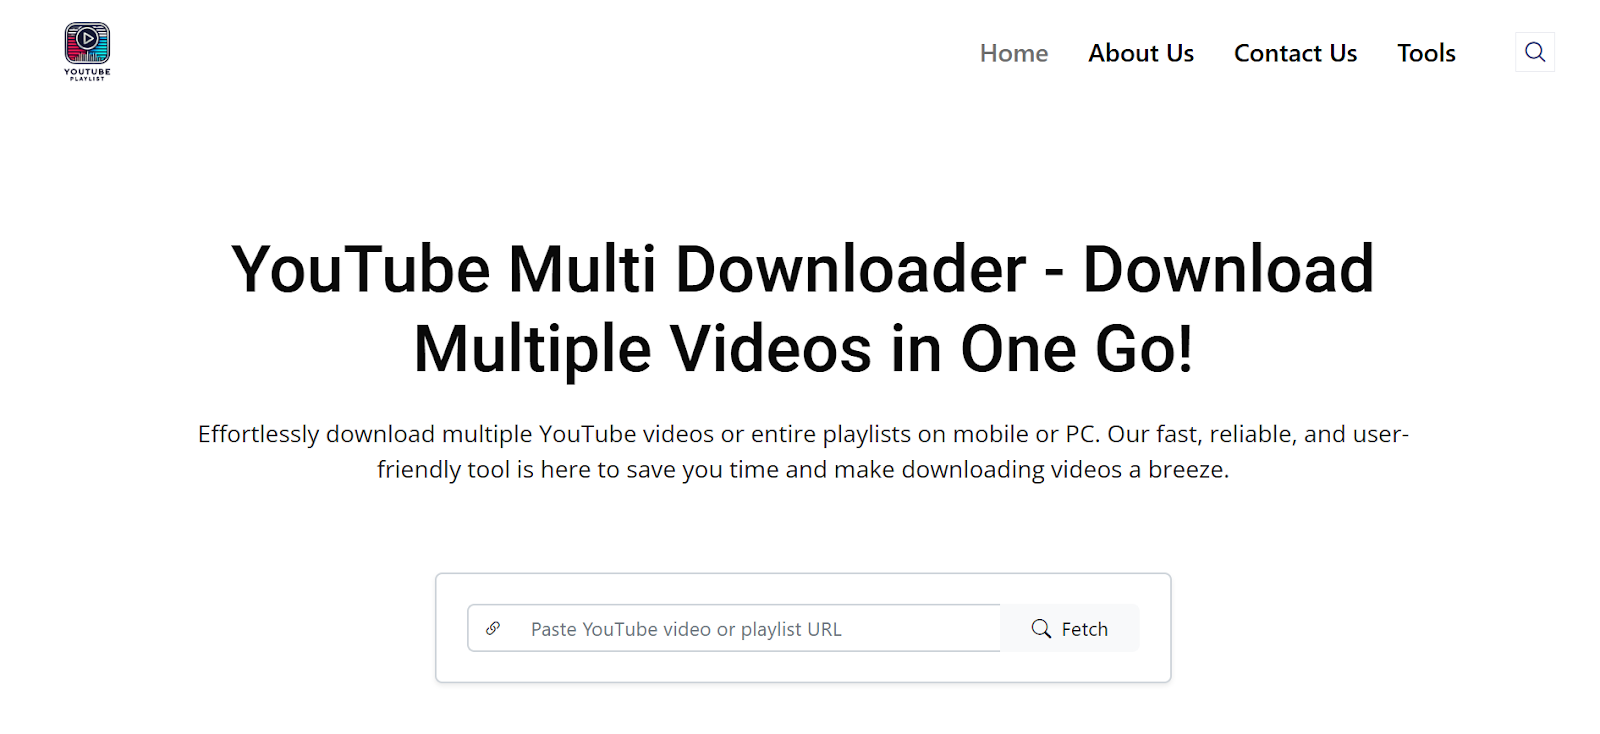Open the Tools menu item
Image resolution: width=1600 pixels, height=734 pixels.
pos(1426,53)
